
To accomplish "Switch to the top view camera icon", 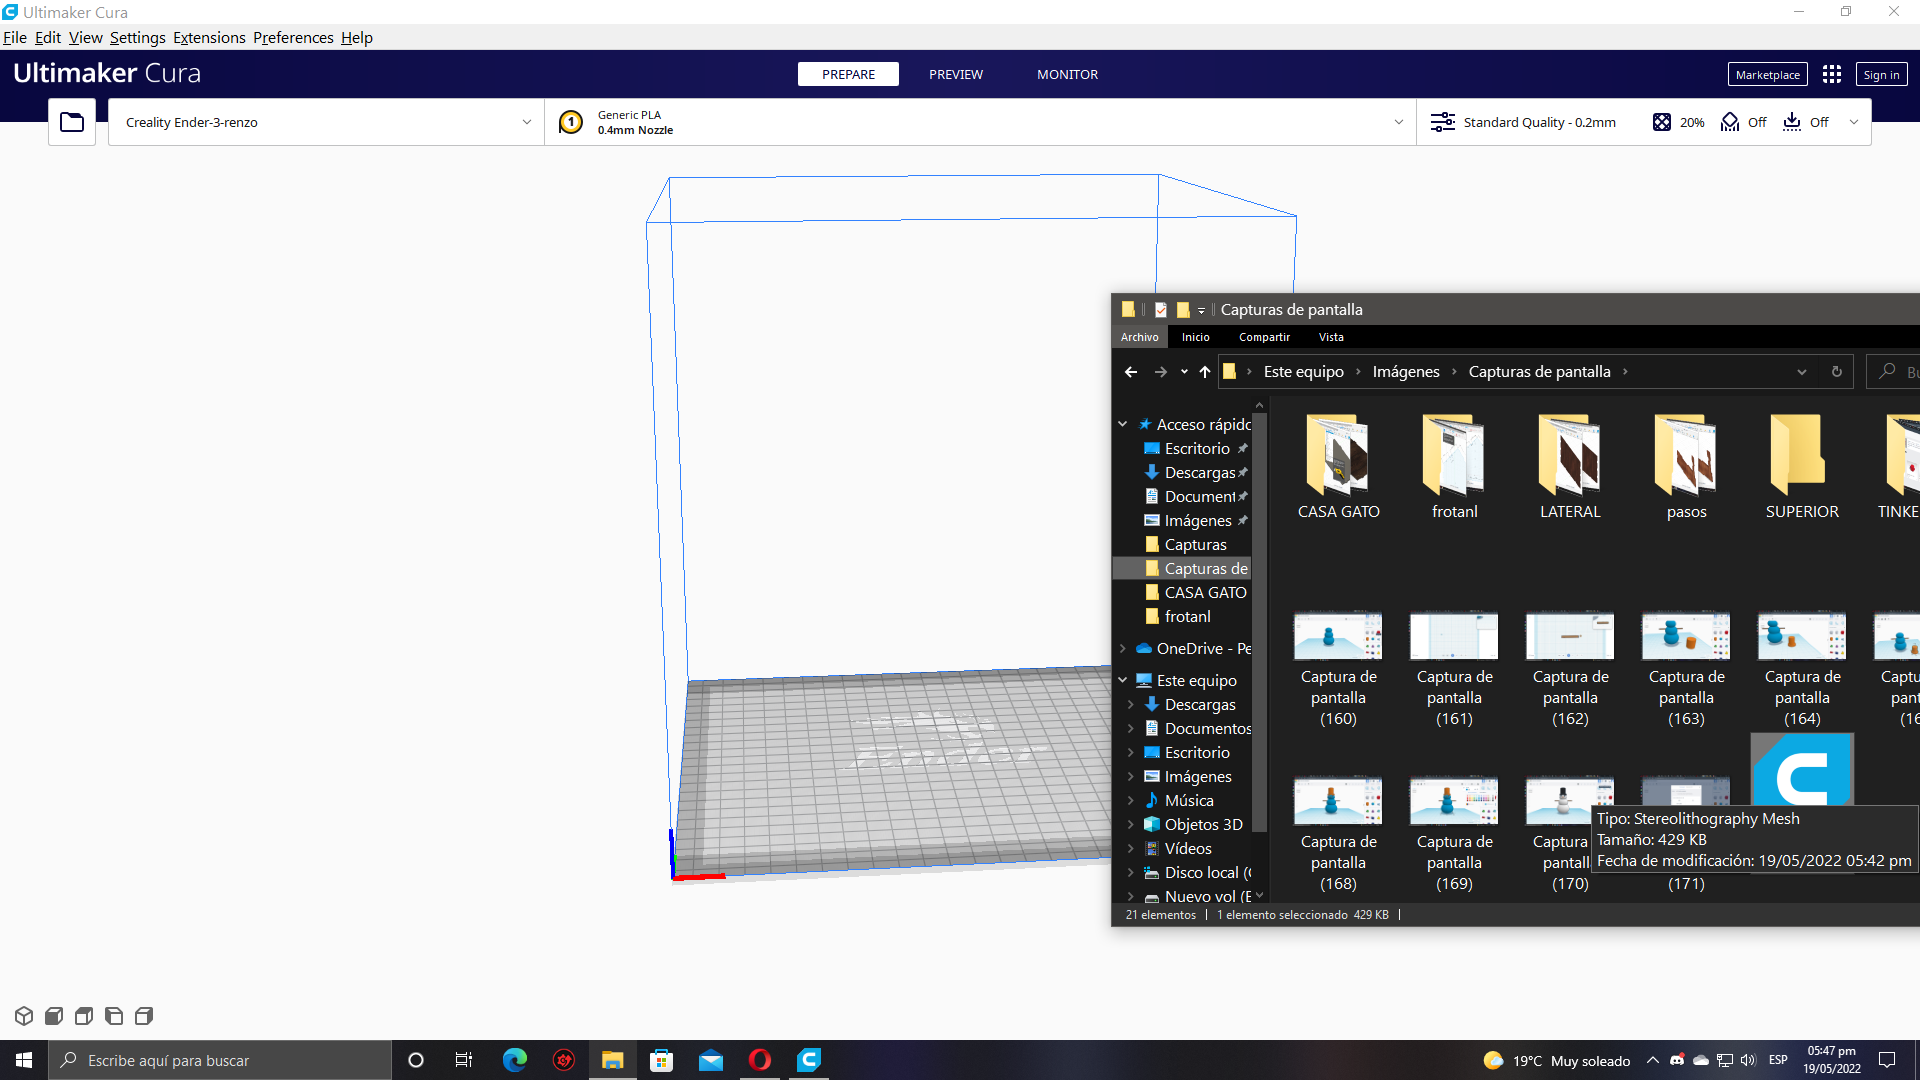I will [84, 1016].
